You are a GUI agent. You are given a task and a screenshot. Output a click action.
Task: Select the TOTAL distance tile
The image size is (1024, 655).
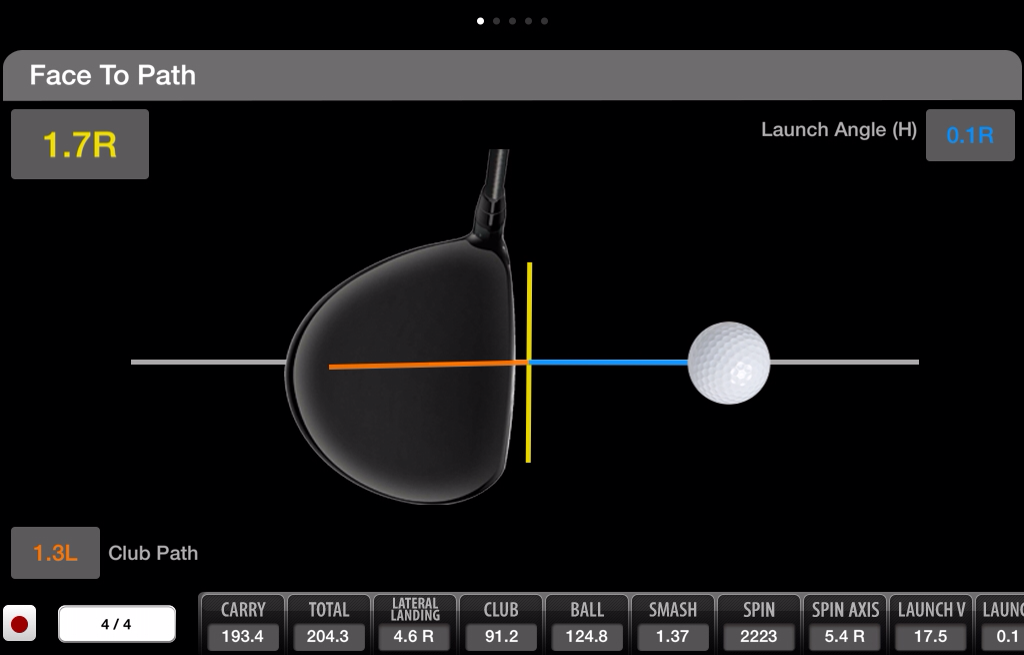(328, 624)
